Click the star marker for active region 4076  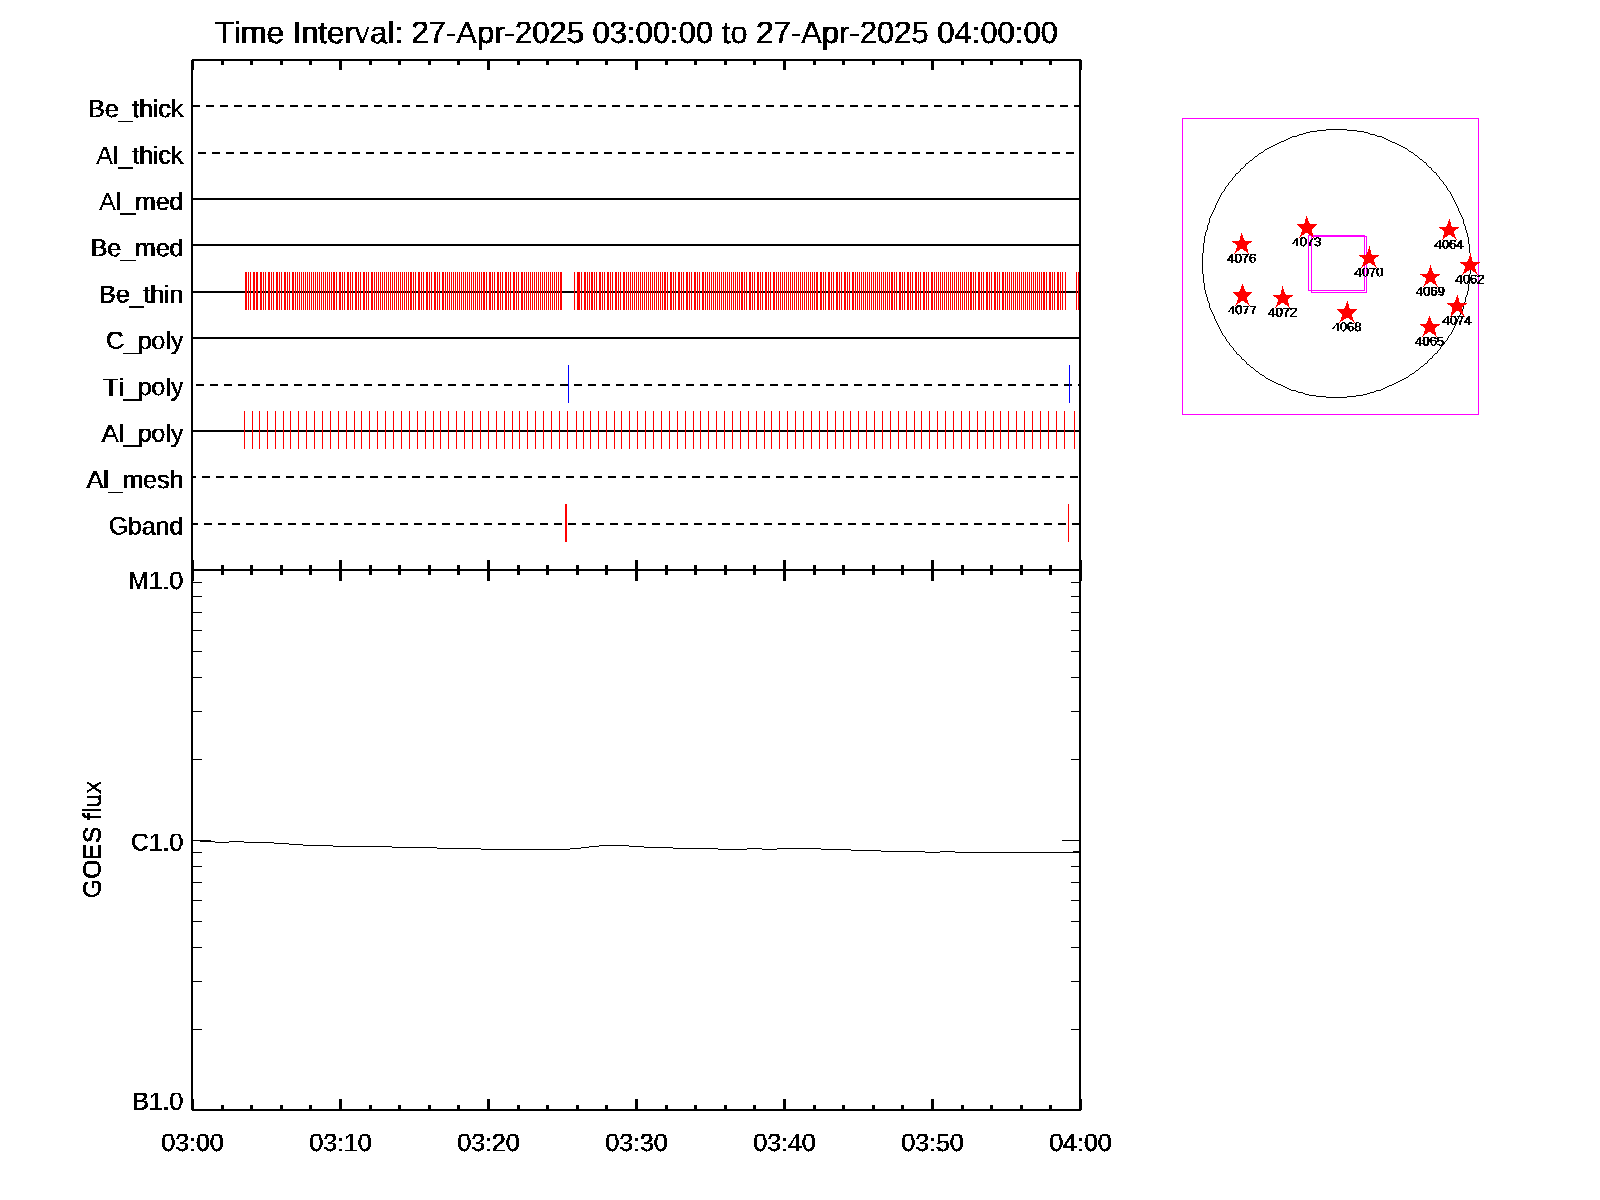click(x=1241, y=244)
